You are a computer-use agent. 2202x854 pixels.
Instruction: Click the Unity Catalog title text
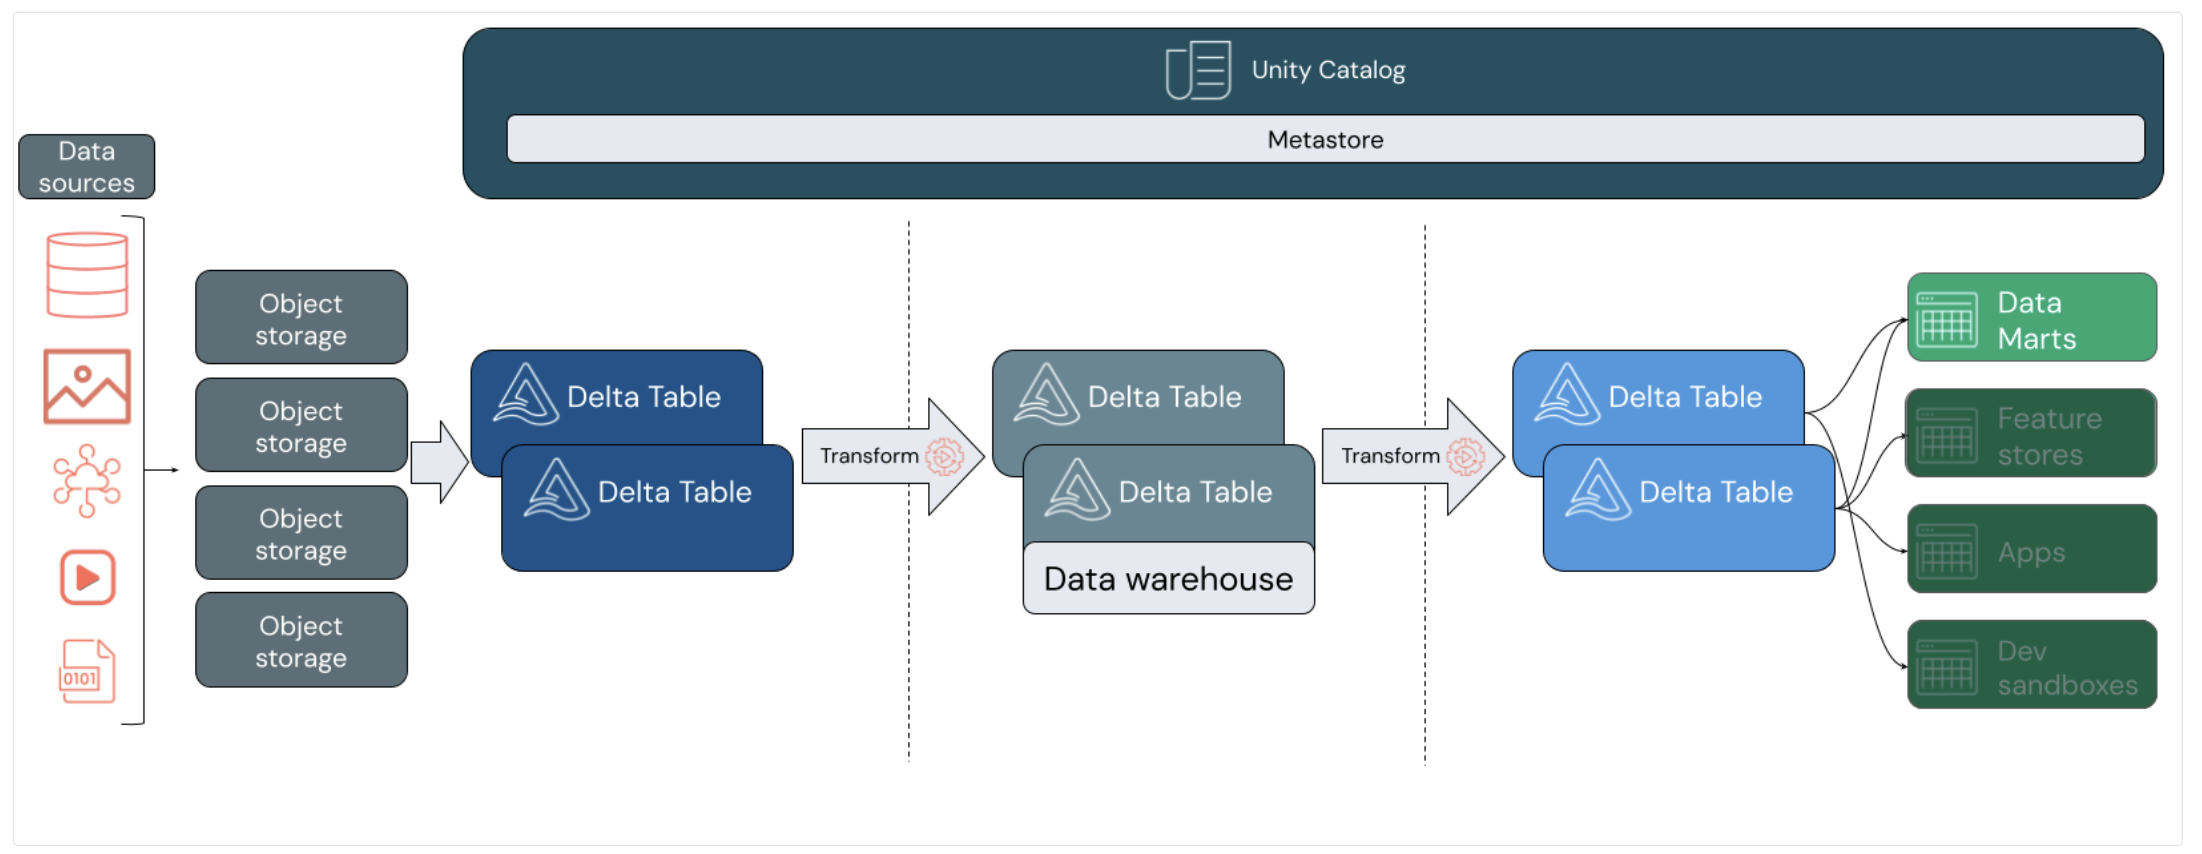(x=1328, y=70)
